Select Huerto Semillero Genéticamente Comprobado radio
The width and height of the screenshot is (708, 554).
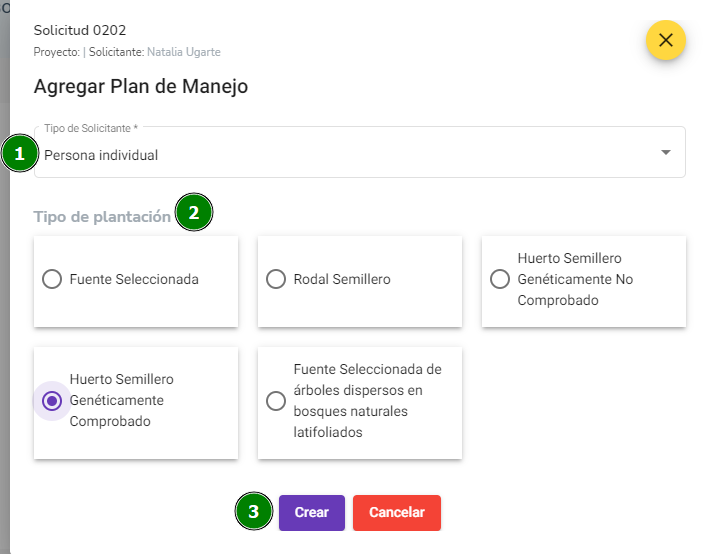pos(52,400)
